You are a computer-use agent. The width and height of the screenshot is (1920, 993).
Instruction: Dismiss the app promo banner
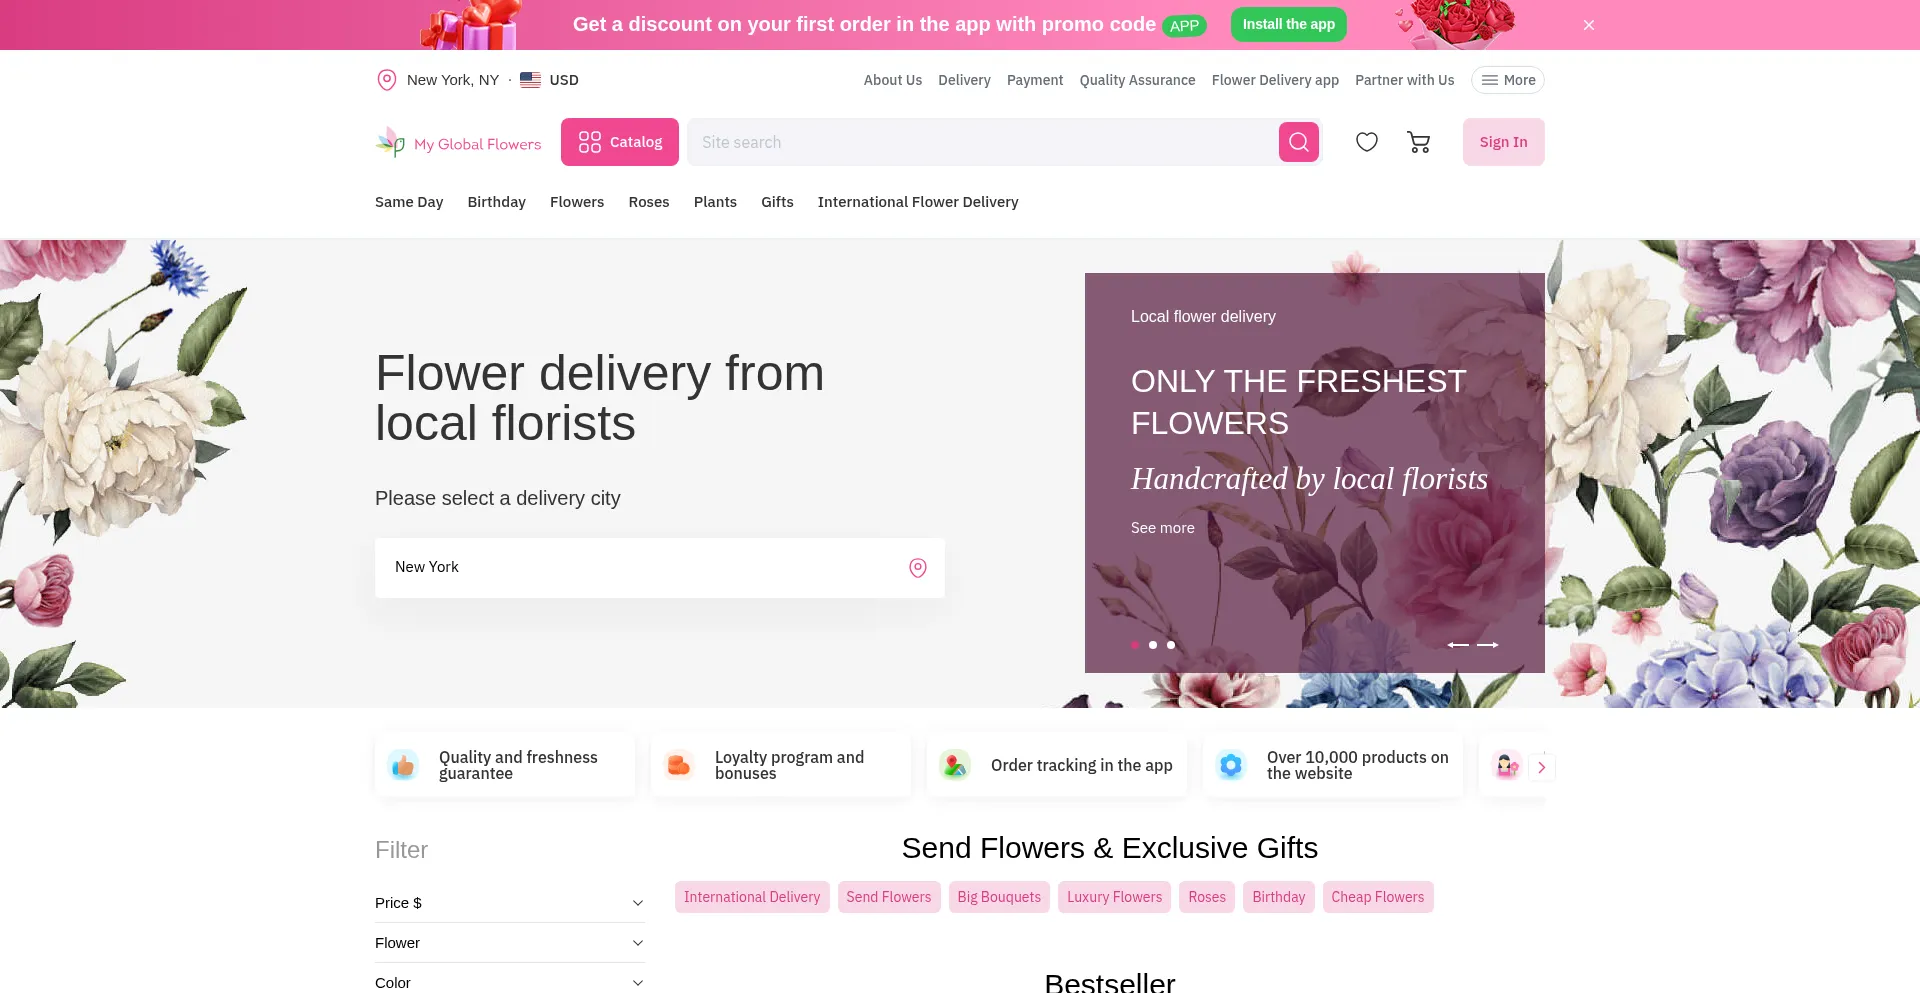pyautogui.click(x=1588, y=25)
